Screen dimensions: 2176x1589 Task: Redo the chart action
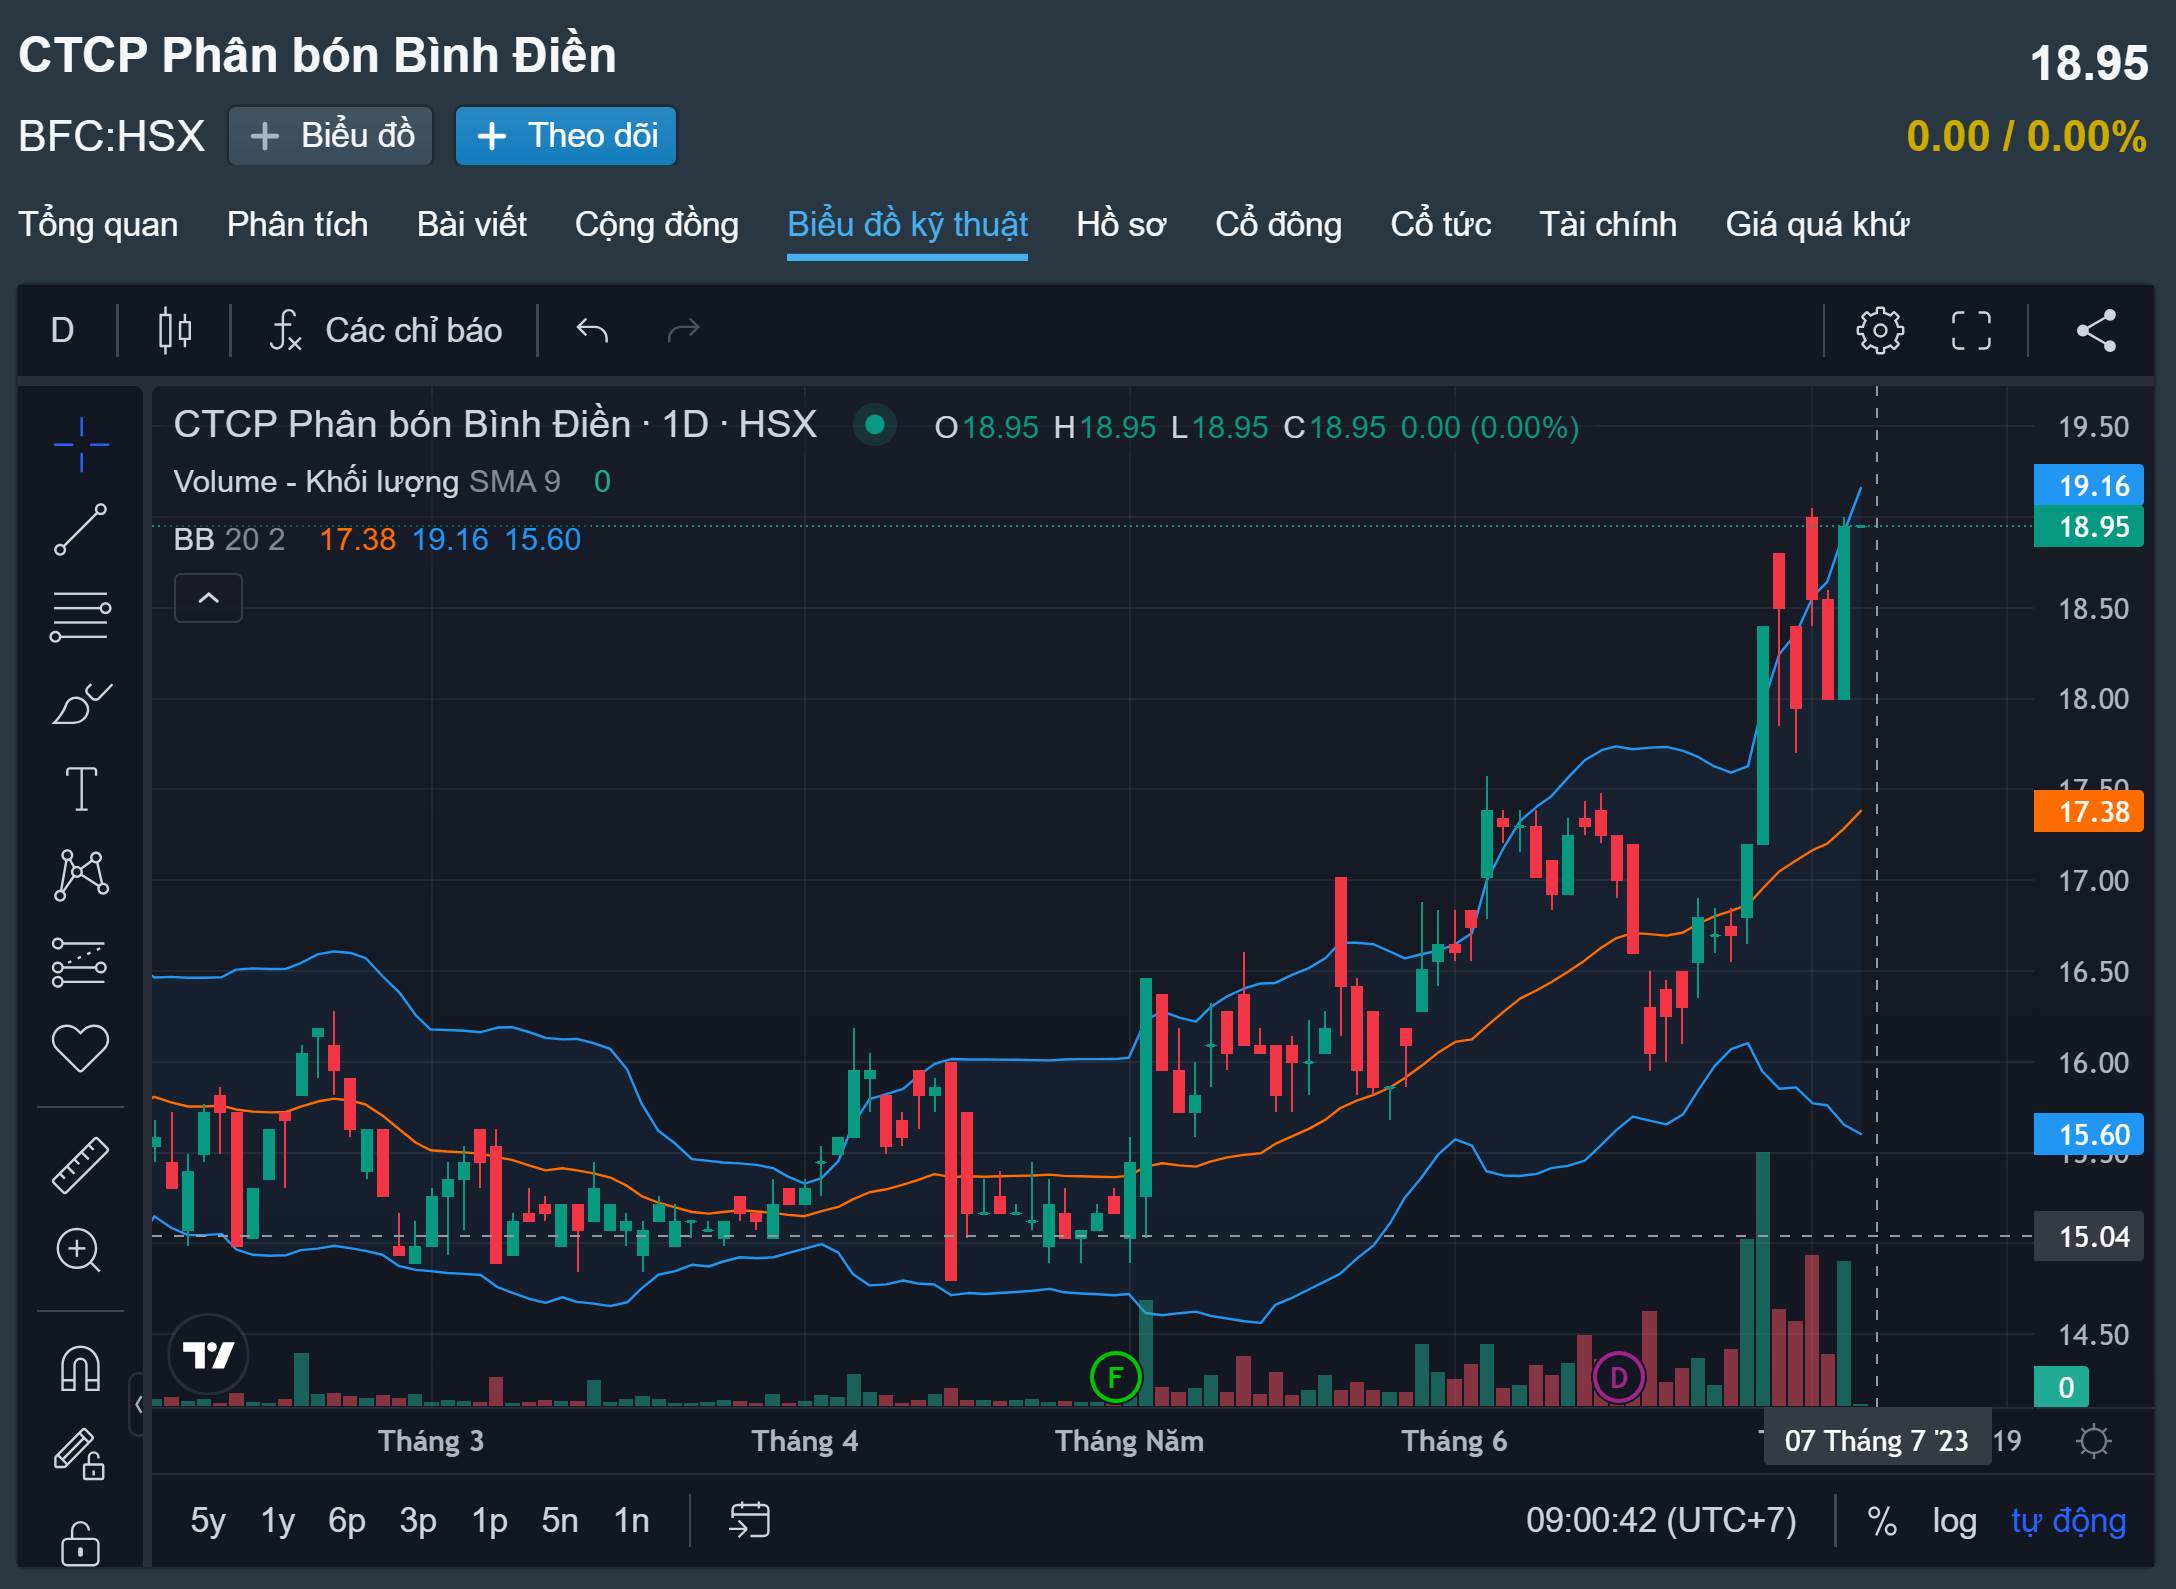point(684,330)
